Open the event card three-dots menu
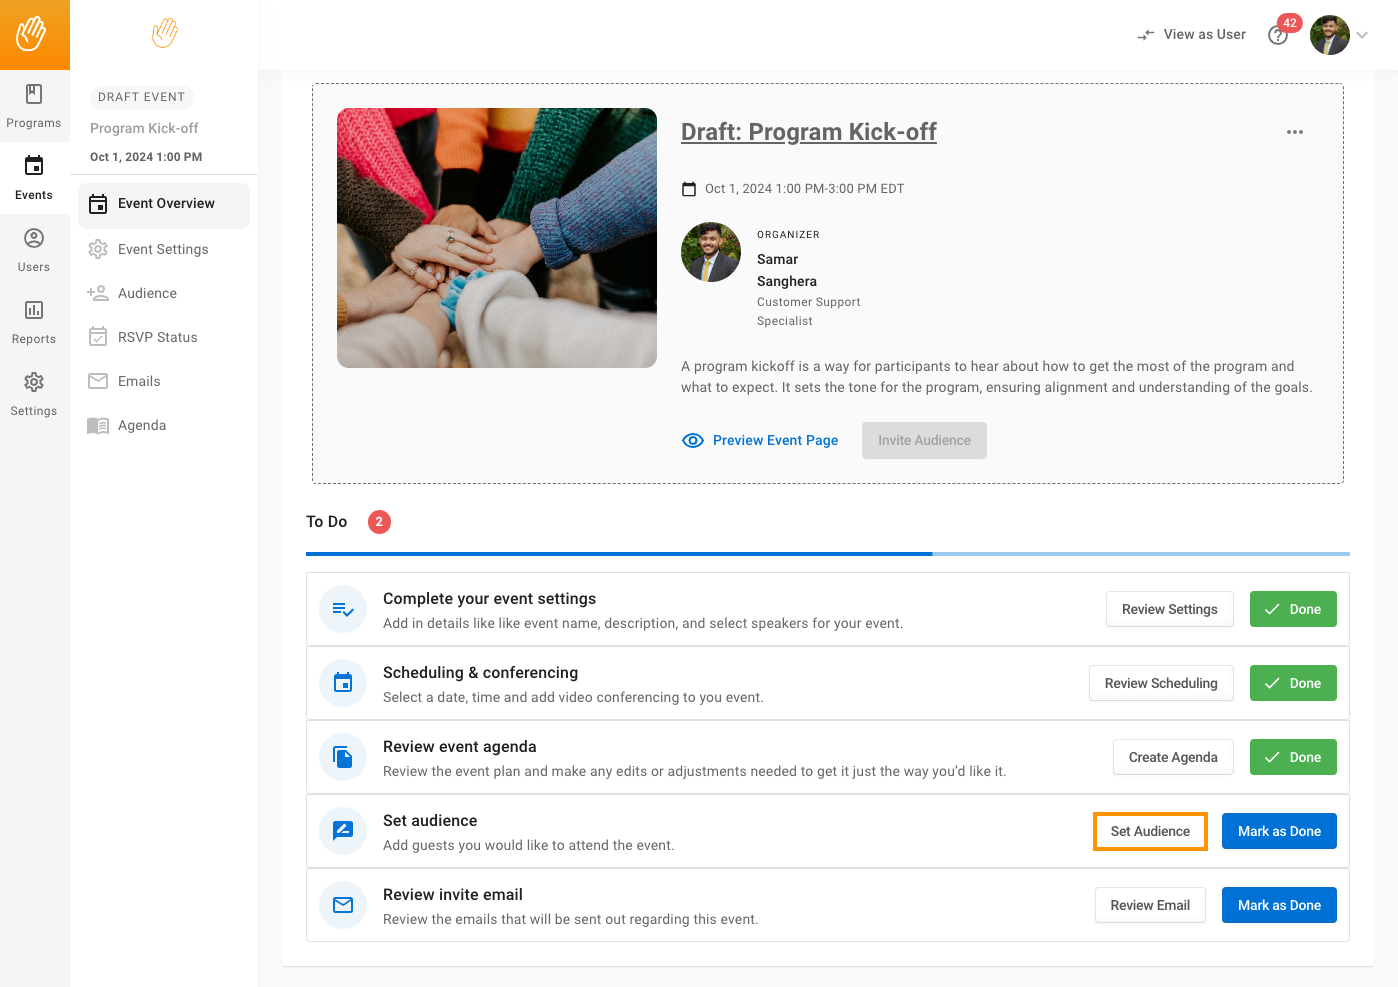Image resolution: width=1398 pixels, height=987 pixels. click(1295, 132)
